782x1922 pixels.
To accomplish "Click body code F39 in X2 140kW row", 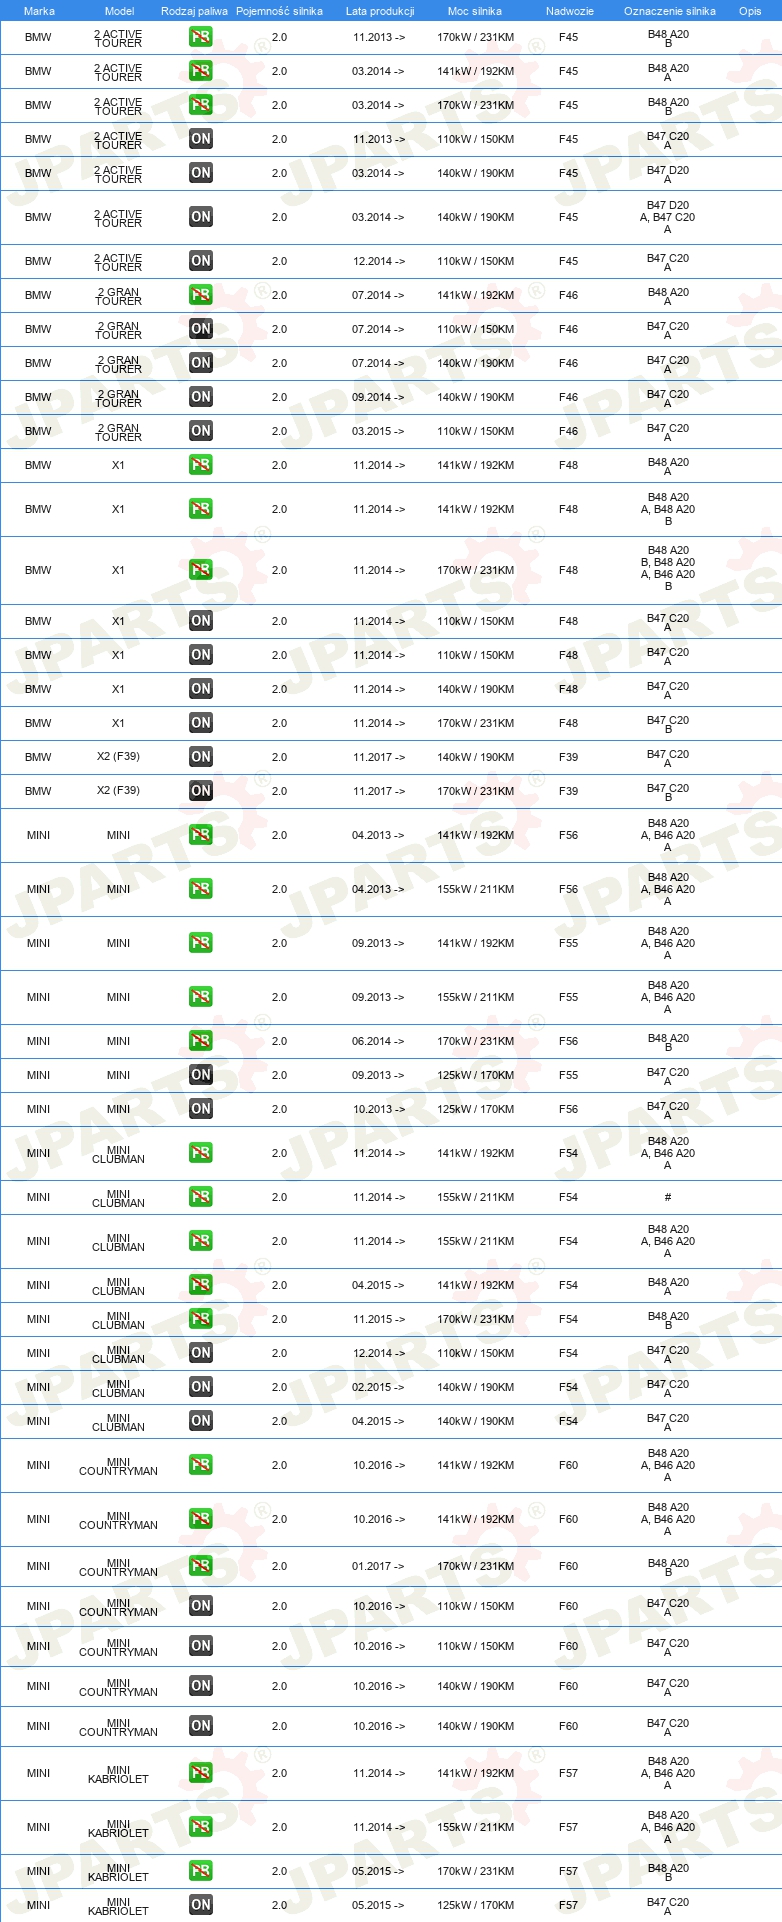I will point(569,757).
